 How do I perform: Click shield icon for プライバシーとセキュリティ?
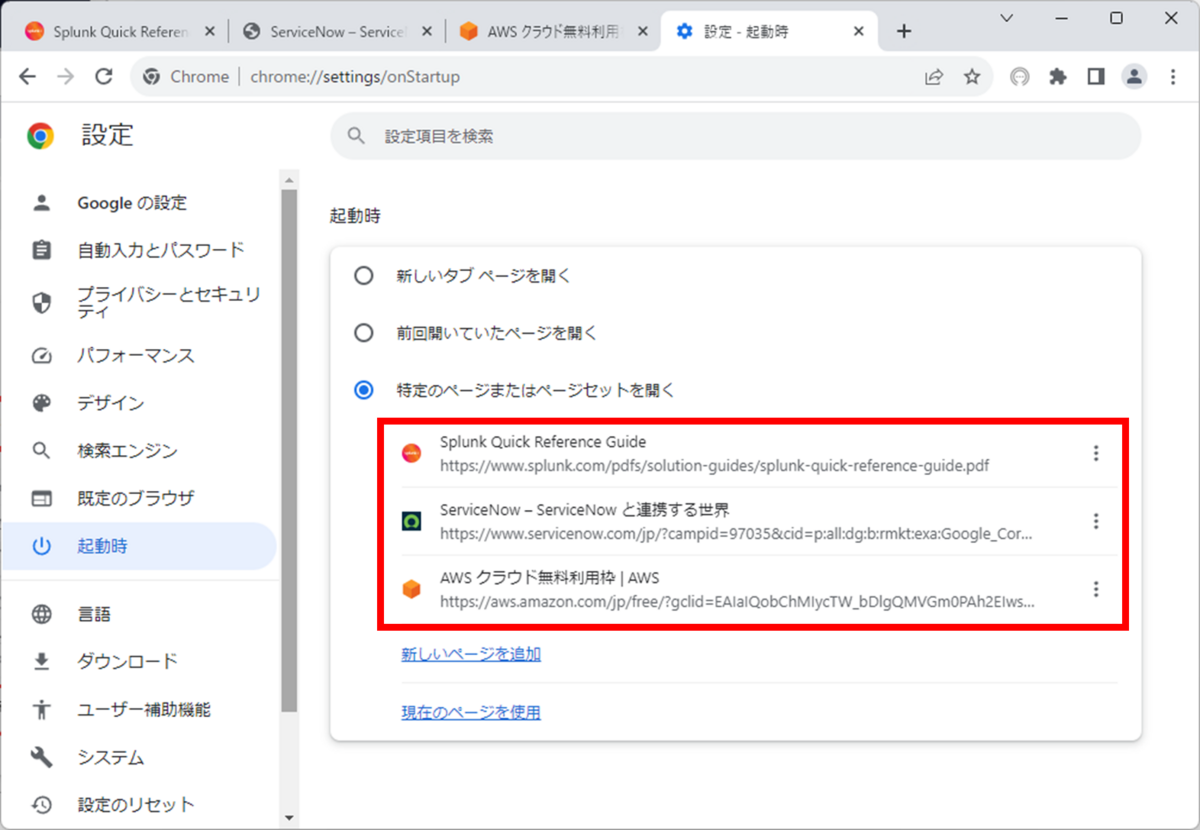click(41, 303)
